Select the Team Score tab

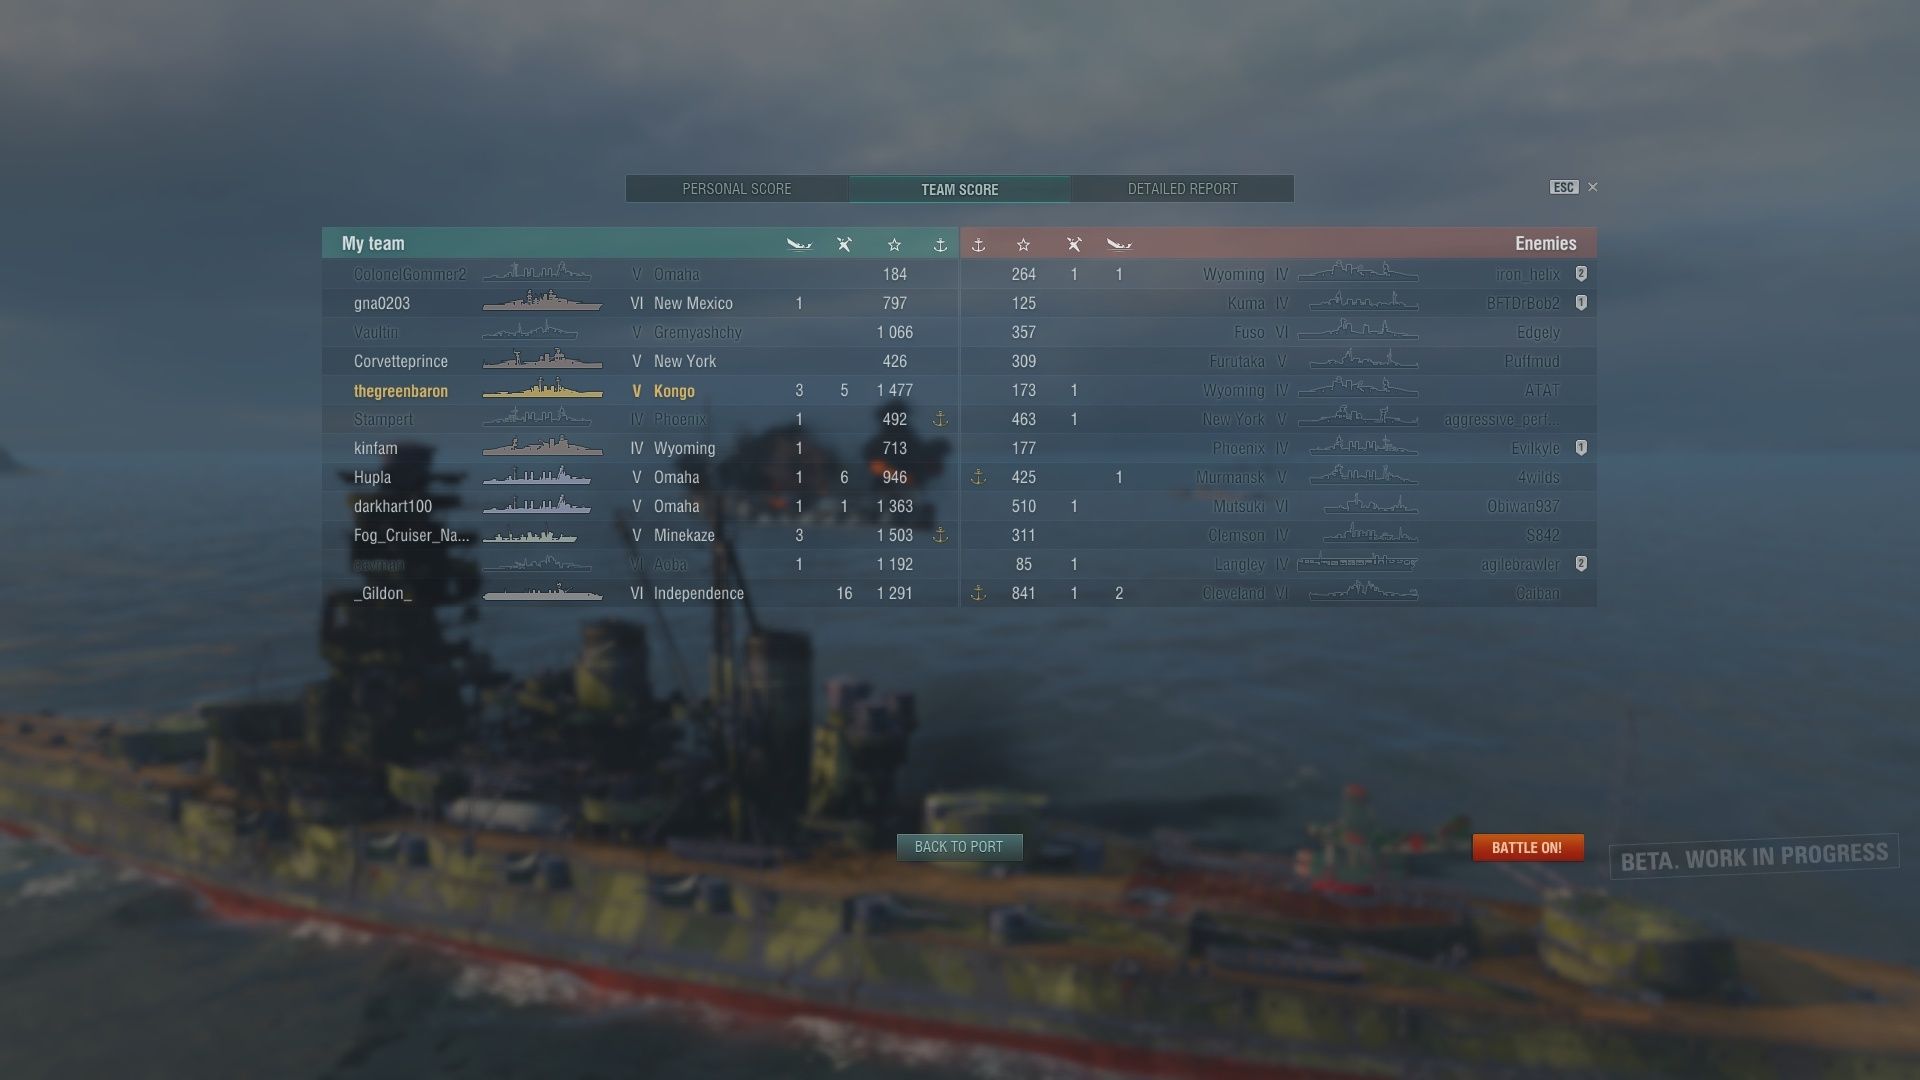[x=959, y=189]
